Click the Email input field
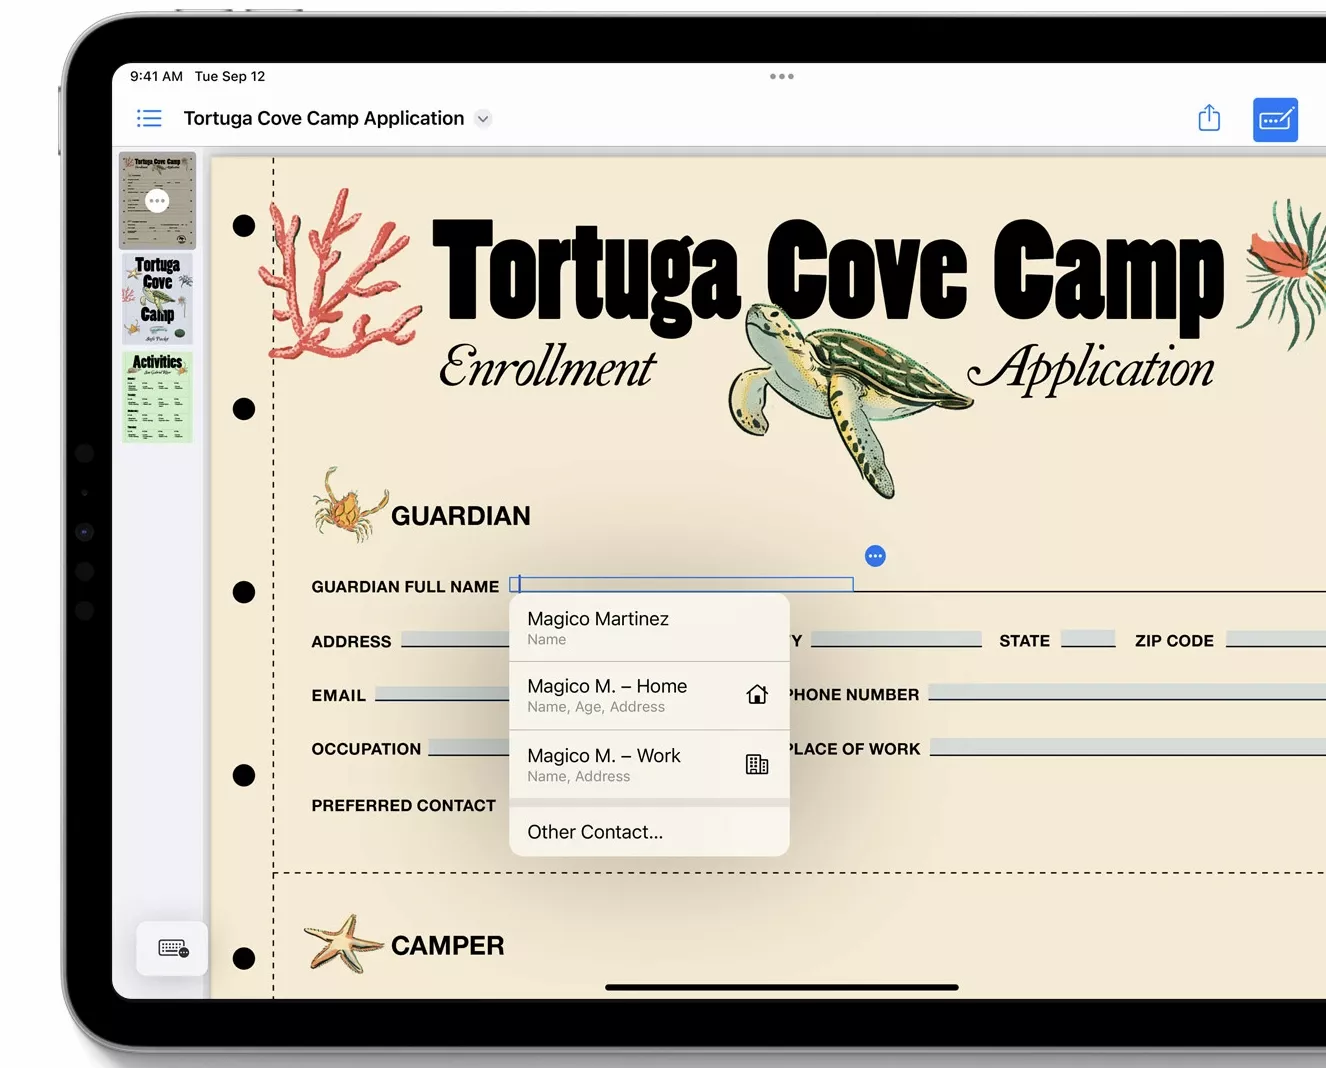Viewport: 1326px width, 1068px height. click(x=442, y=694)
